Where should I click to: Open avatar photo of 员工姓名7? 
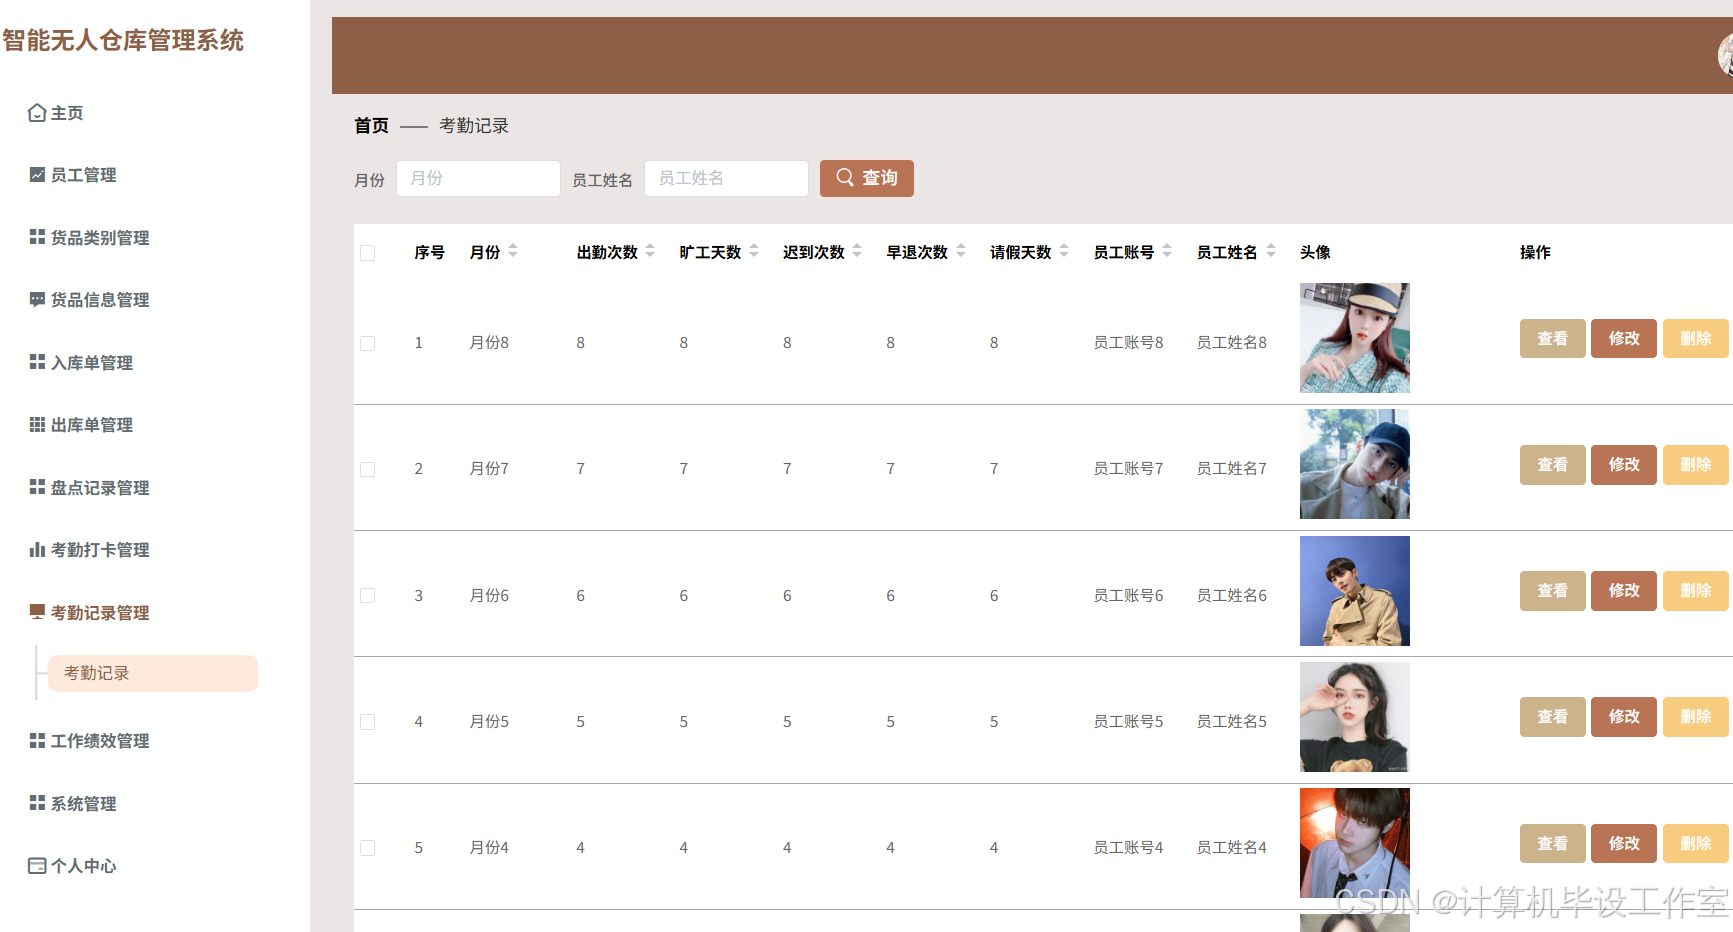[x=1354, y=464]
